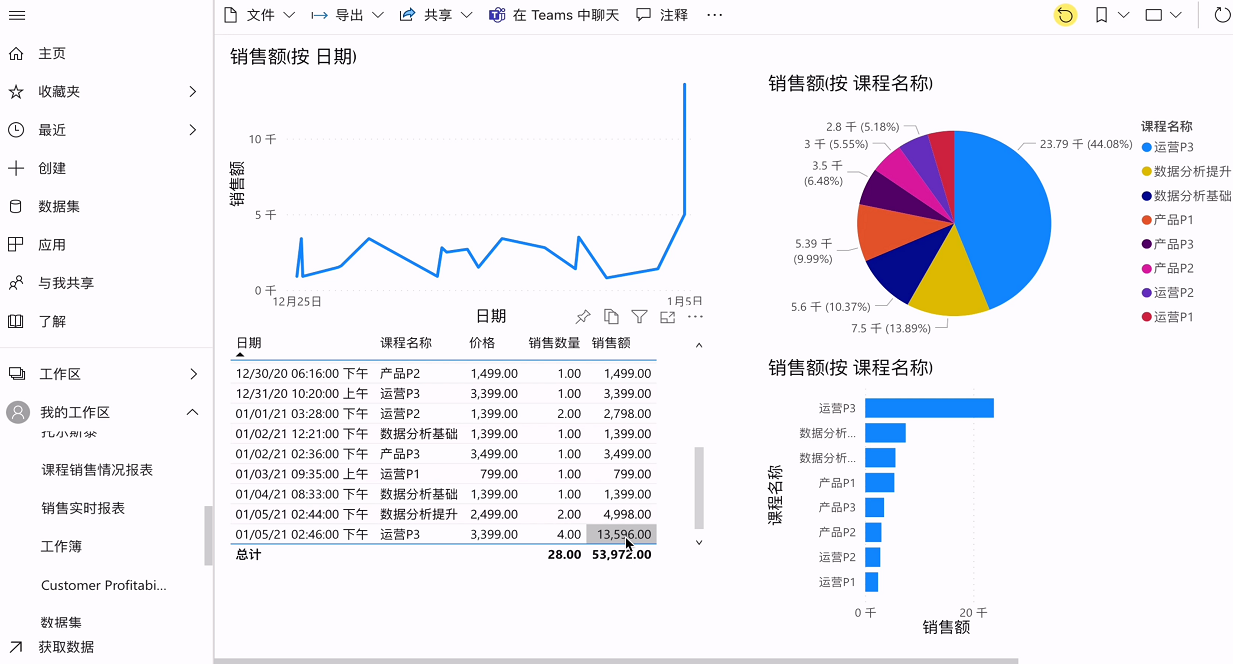This screenshot has width=1233, height=664.
Task: Select the 运营P3 legend color dot
Action: (1146, 148)
